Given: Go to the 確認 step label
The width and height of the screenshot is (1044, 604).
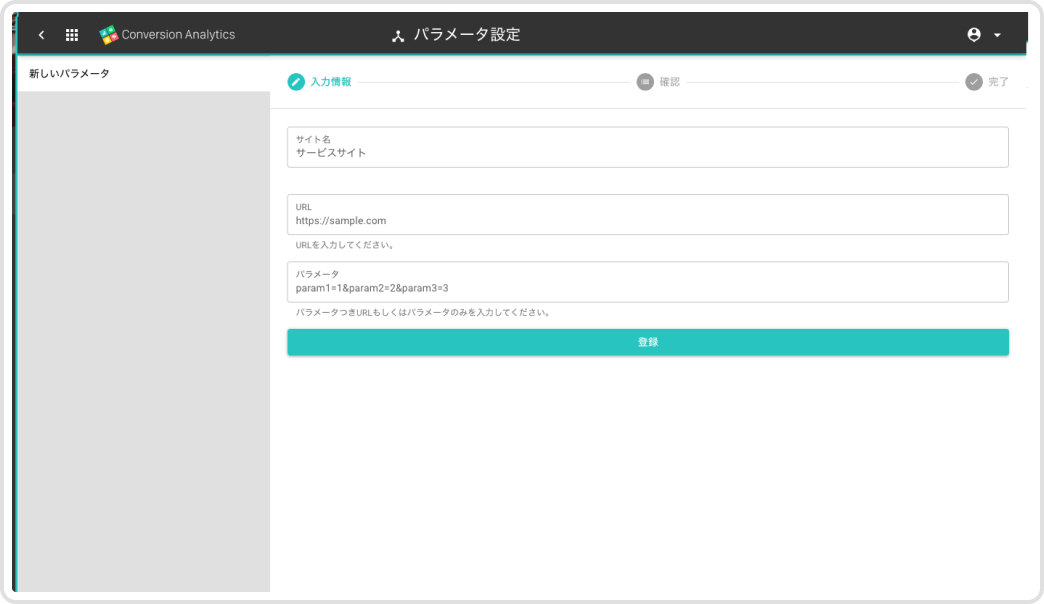Looking at the screenshot, I should coord(670,82).
